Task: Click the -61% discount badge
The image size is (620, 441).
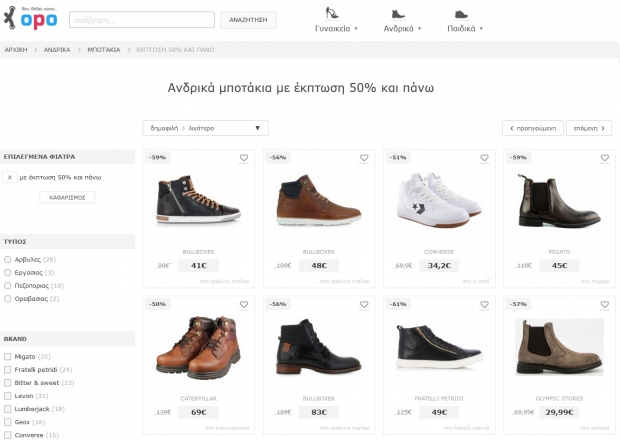Action: [398, 304]
